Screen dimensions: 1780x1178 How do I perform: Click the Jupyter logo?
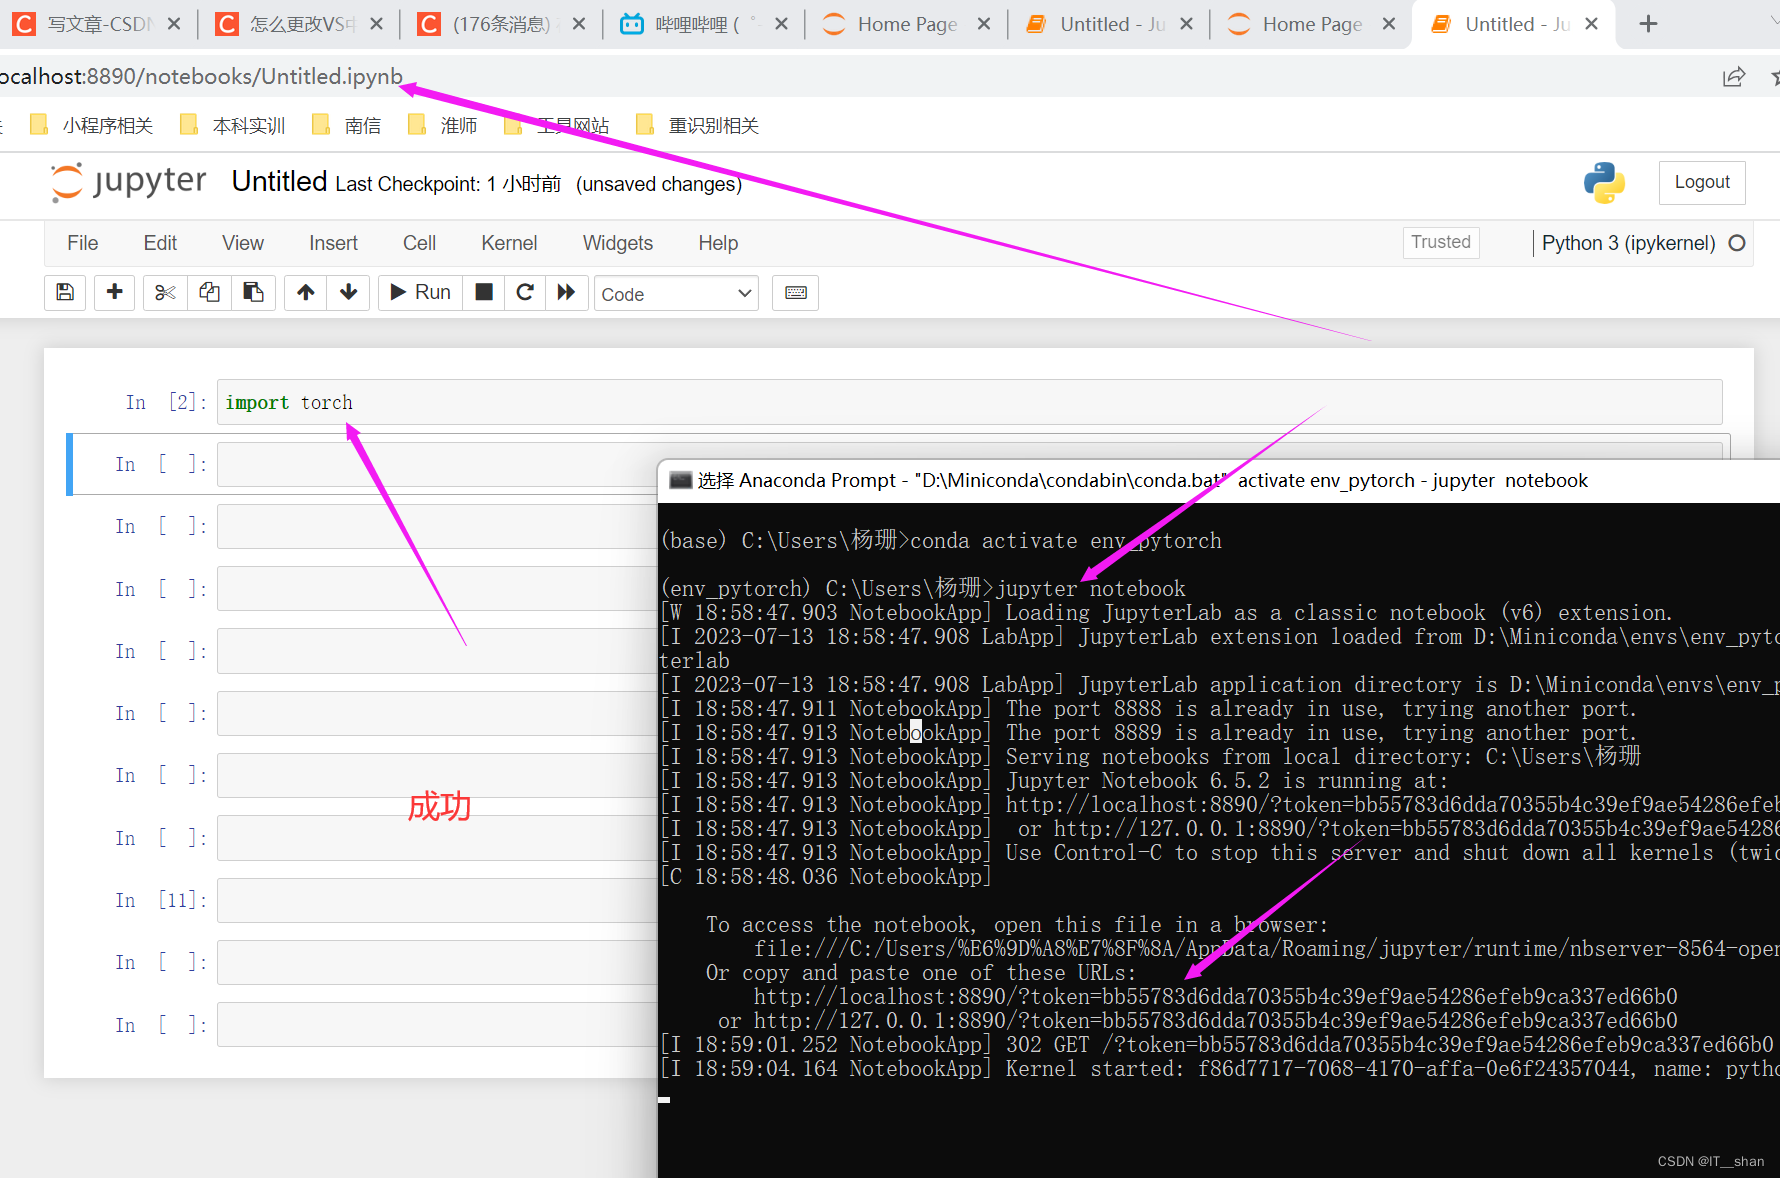click(x=129, y=182)
